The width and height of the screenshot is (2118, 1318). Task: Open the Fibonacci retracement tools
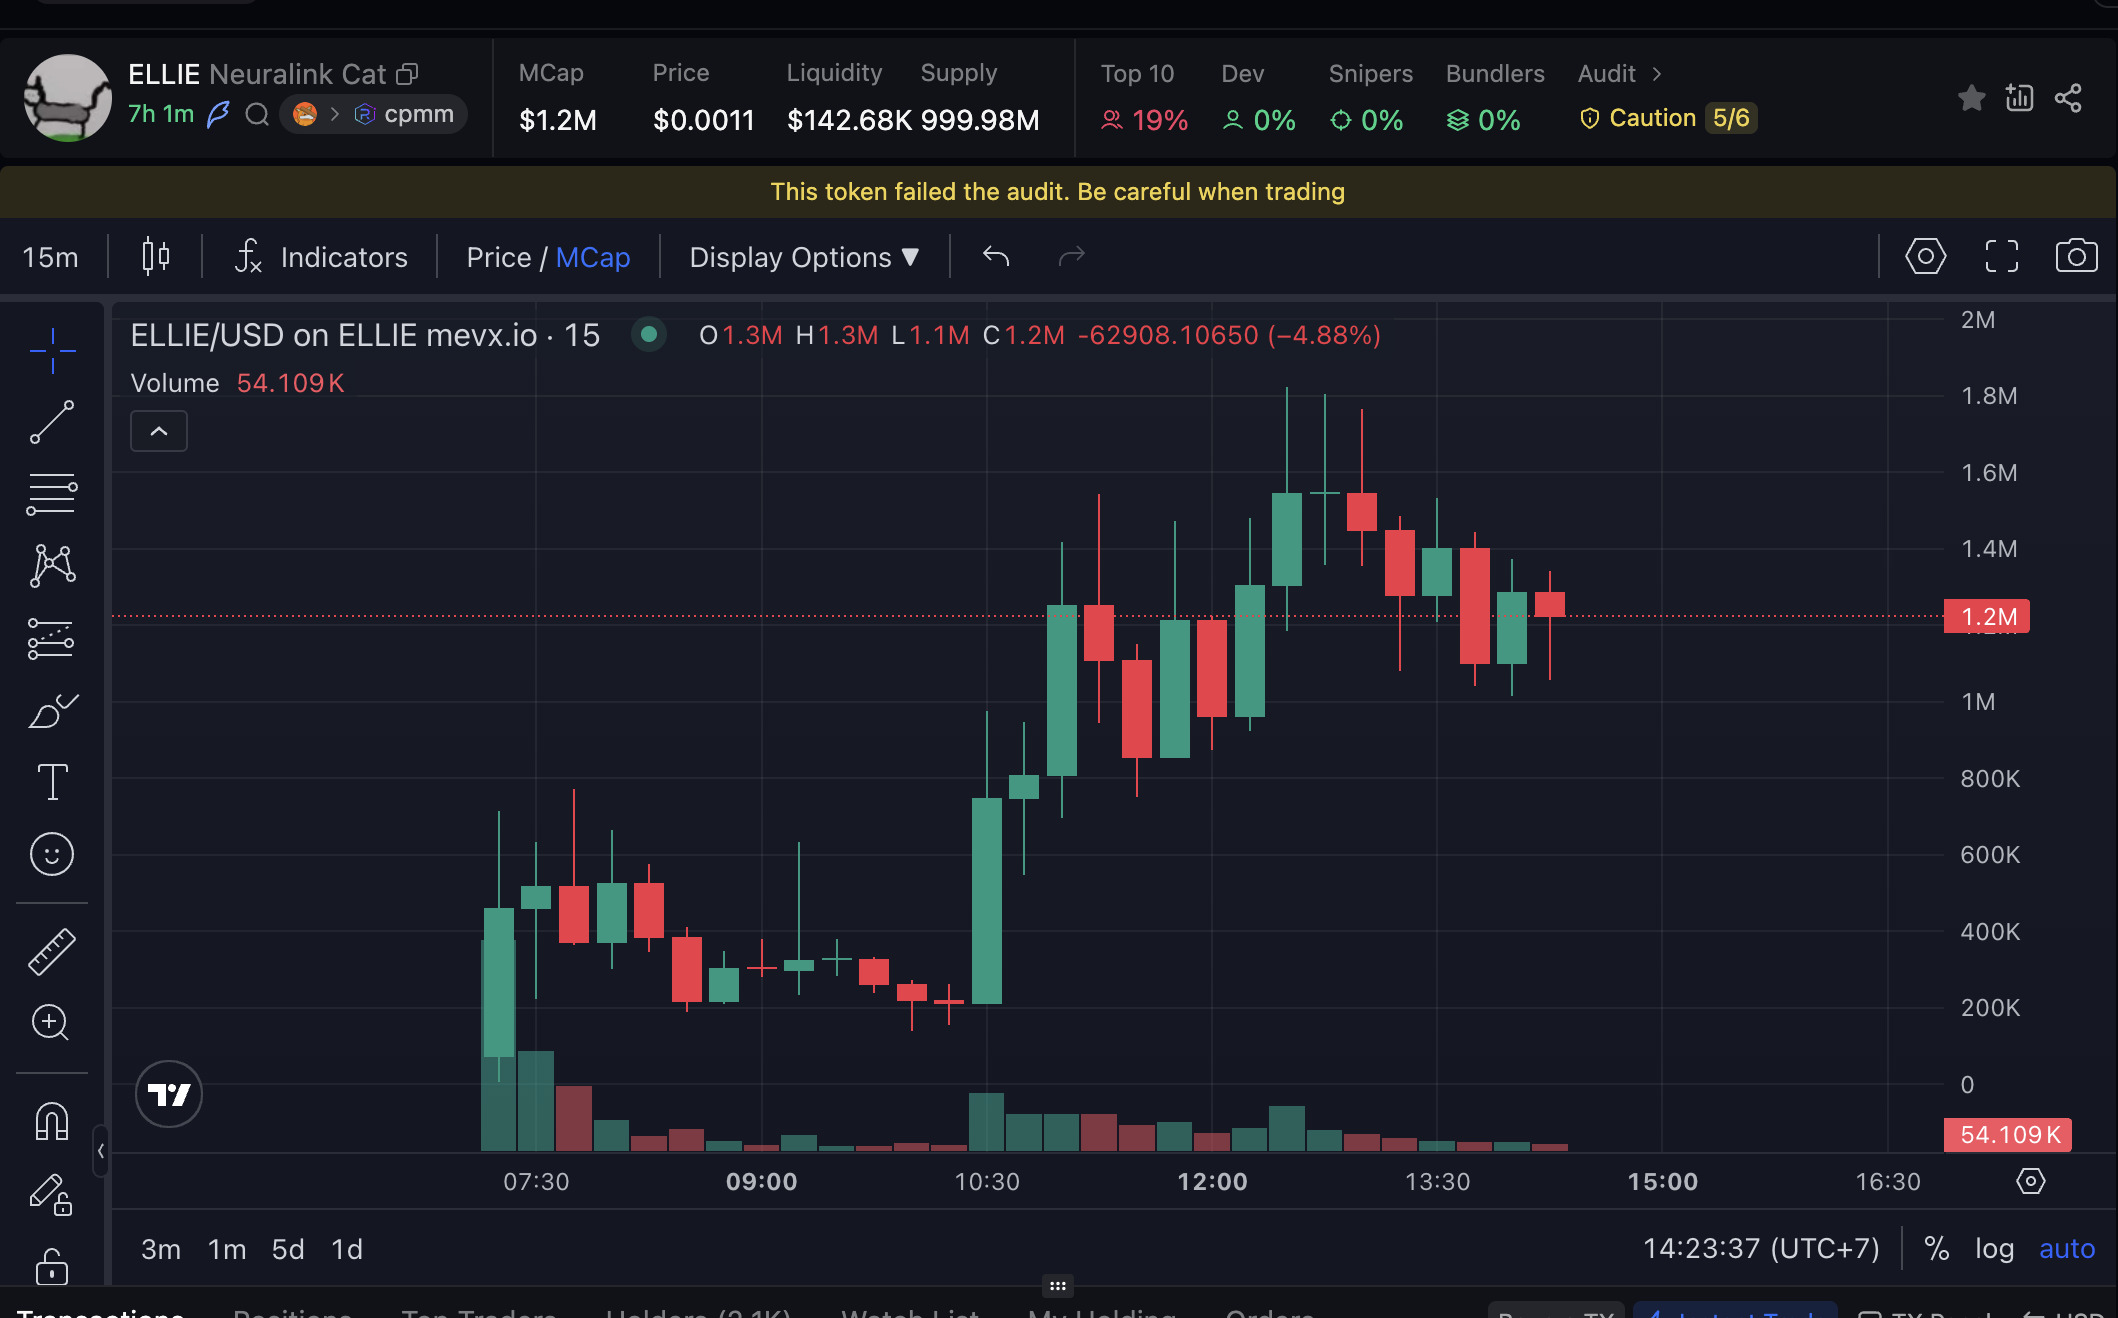[52, 494]
